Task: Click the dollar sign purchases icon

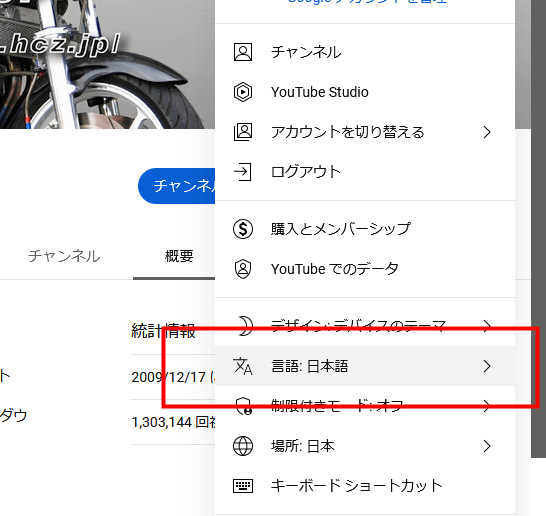Action: (243, 229)
